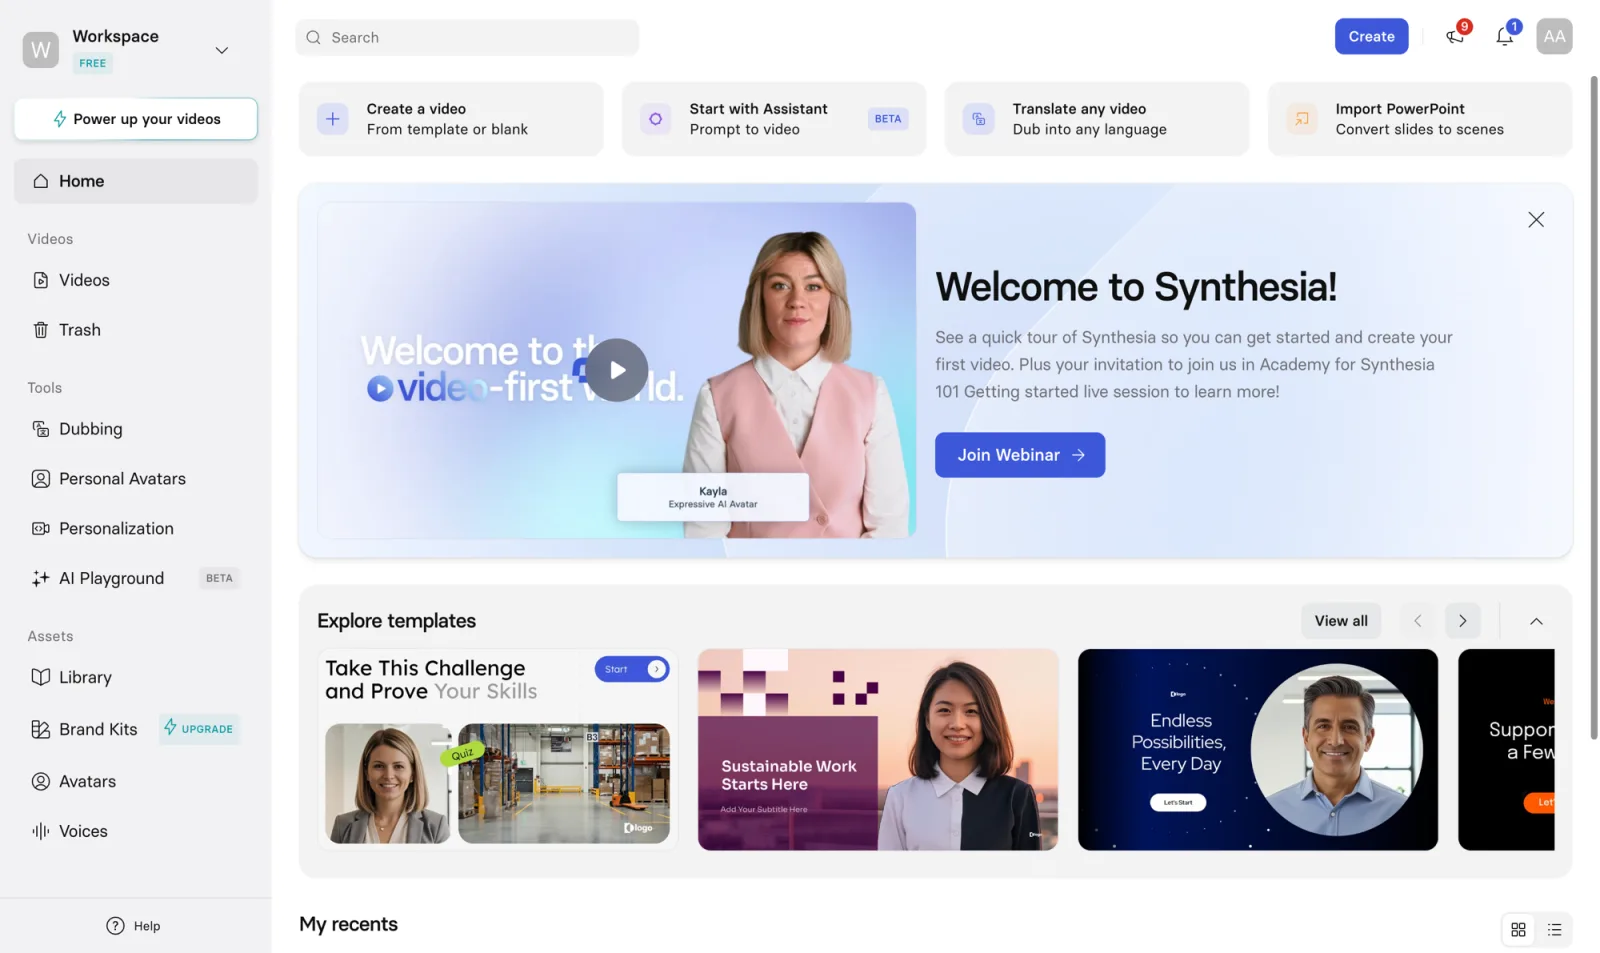Viewport: 1600px width, 953px height.
Task: Click the page vertical scrollbar
Action: (x=1593, y=408)
